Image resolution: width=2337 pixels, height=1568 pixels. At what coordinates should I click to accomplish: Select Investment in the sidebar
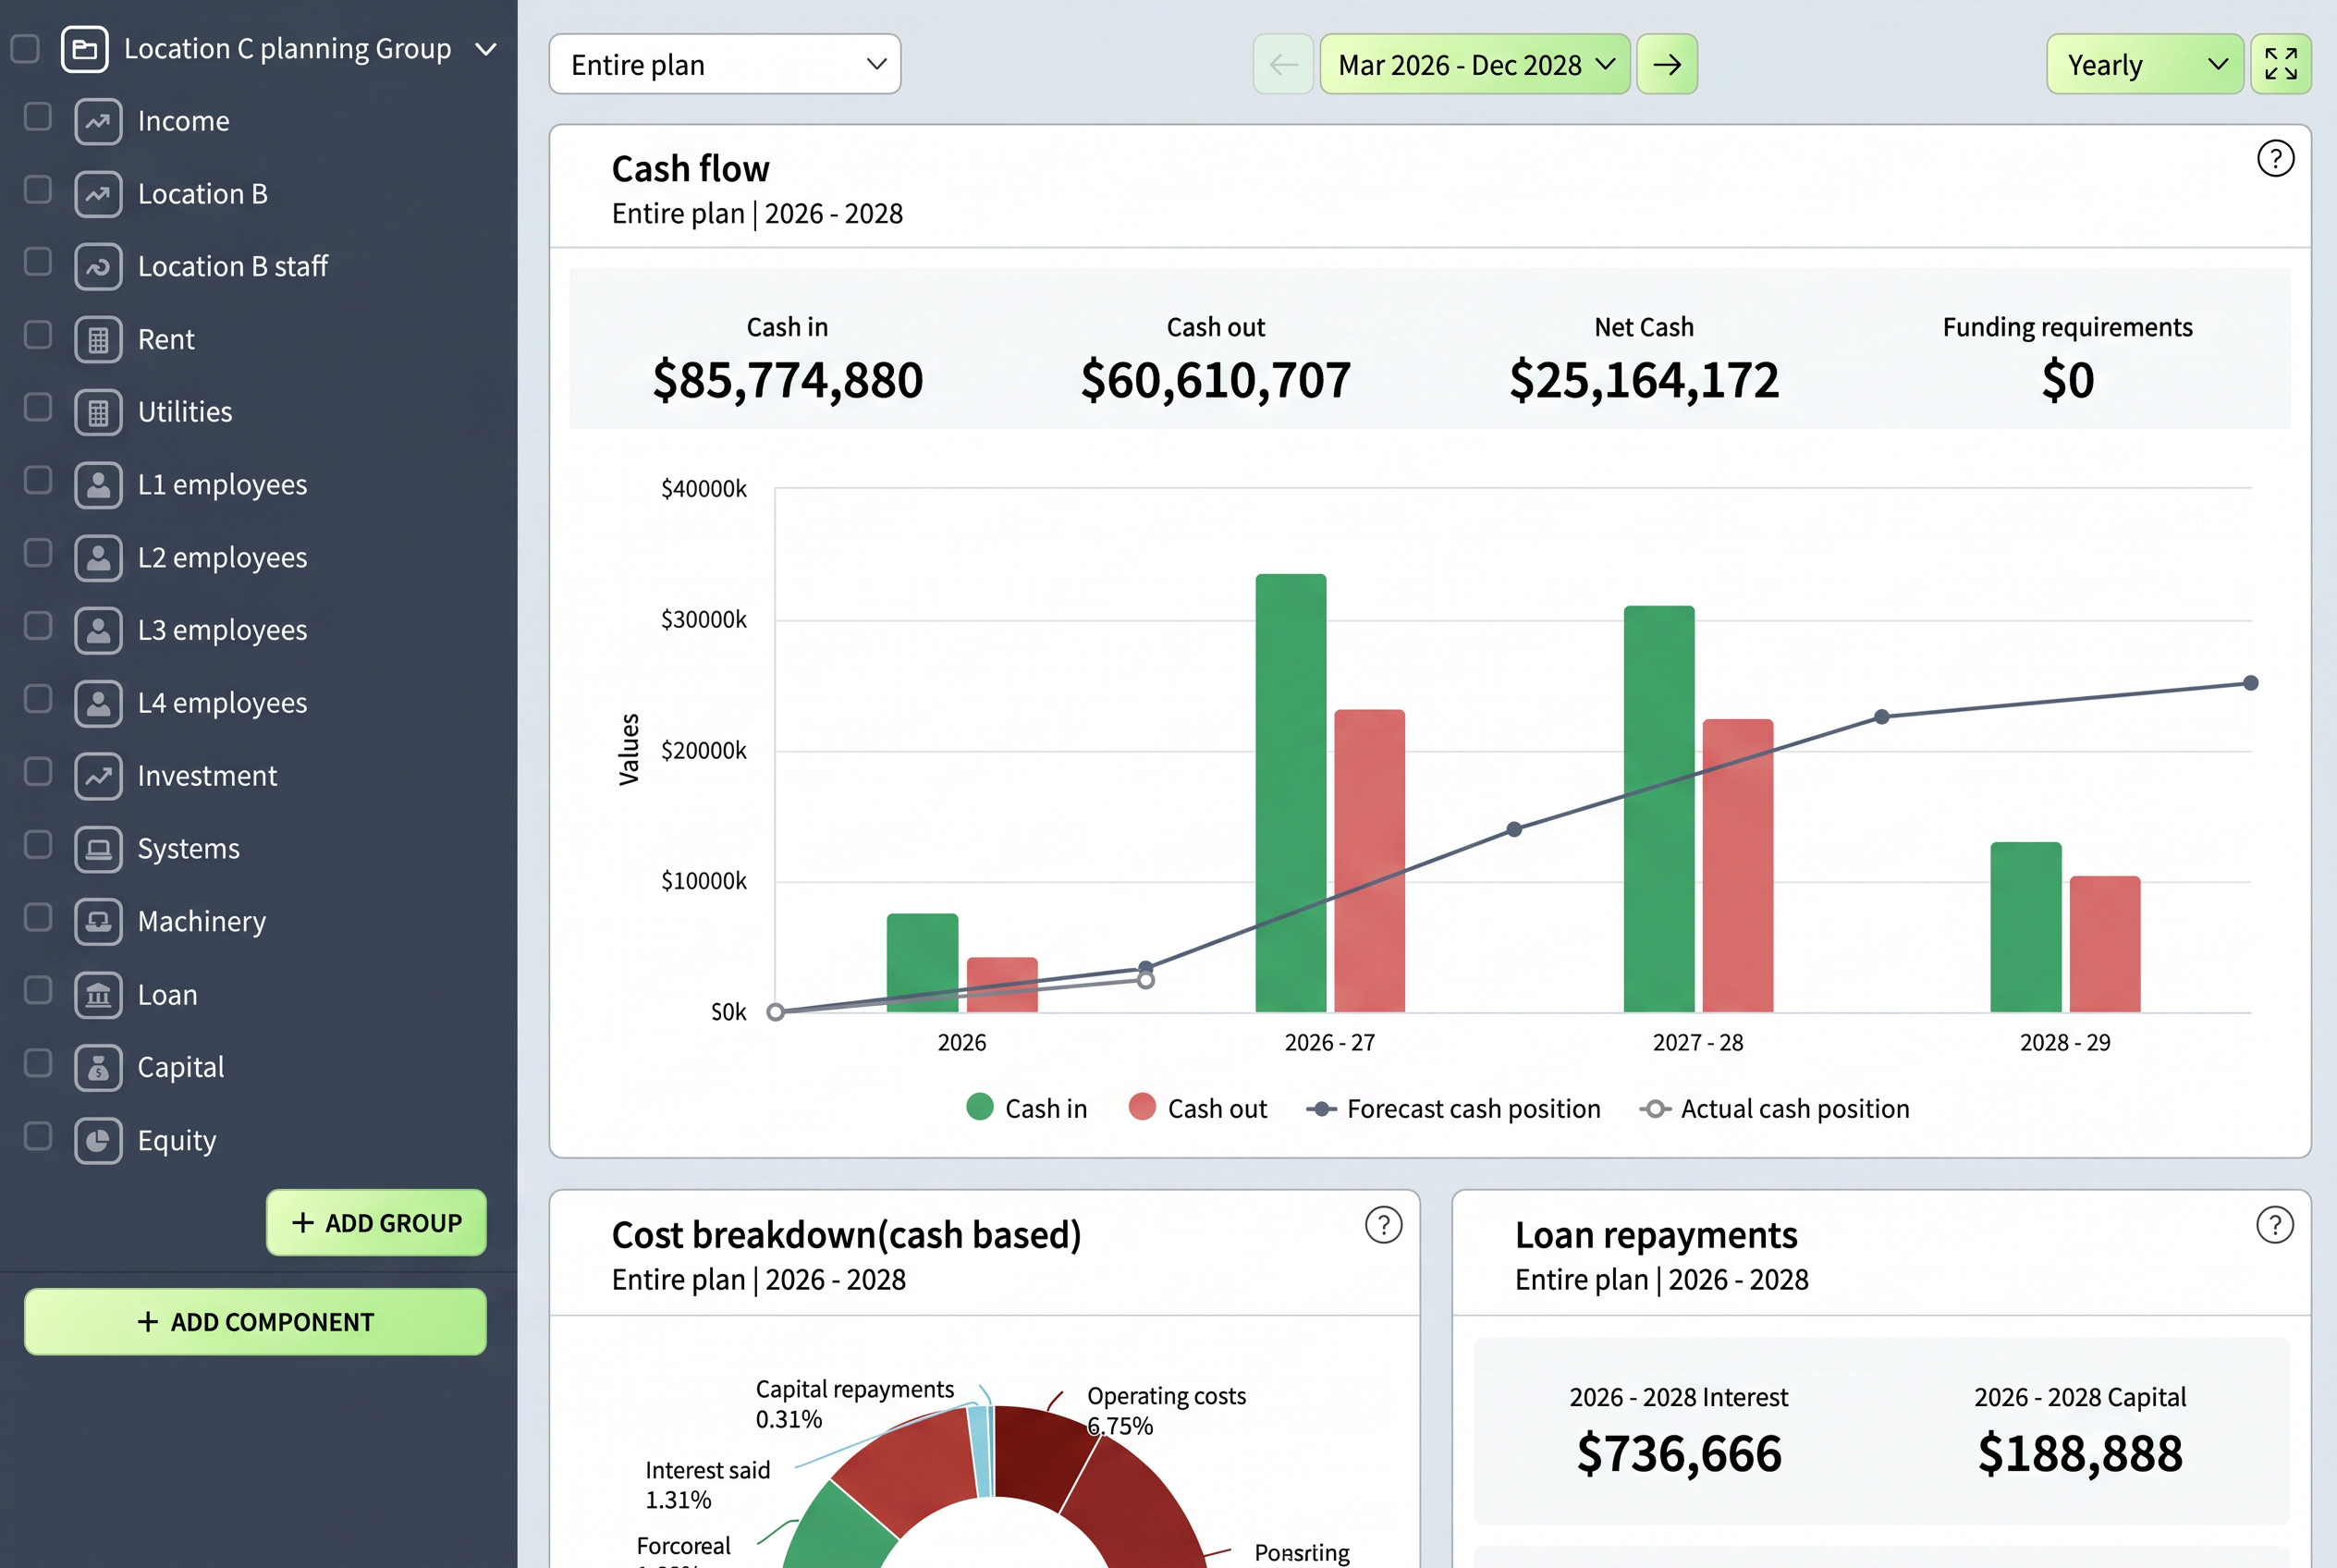click(207, 776)
